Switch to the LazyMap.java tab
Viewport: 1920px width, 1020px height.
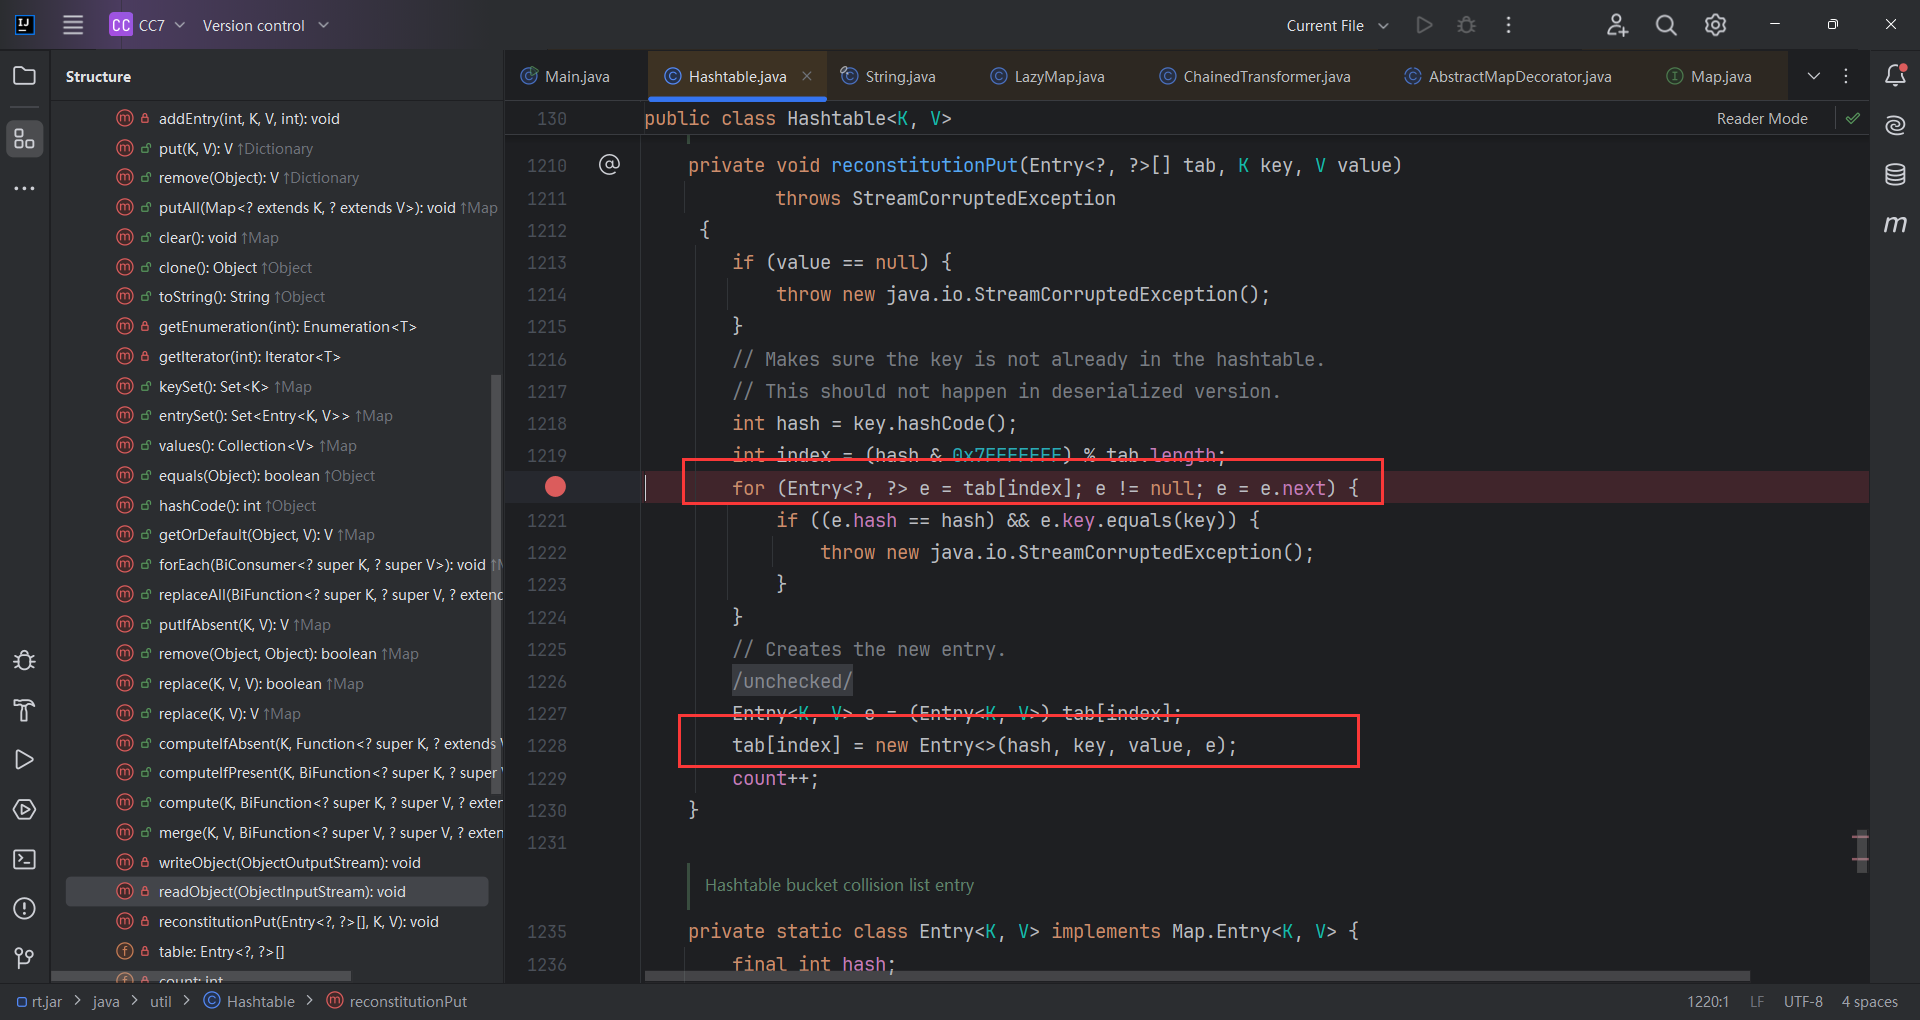click(1047, 76)
